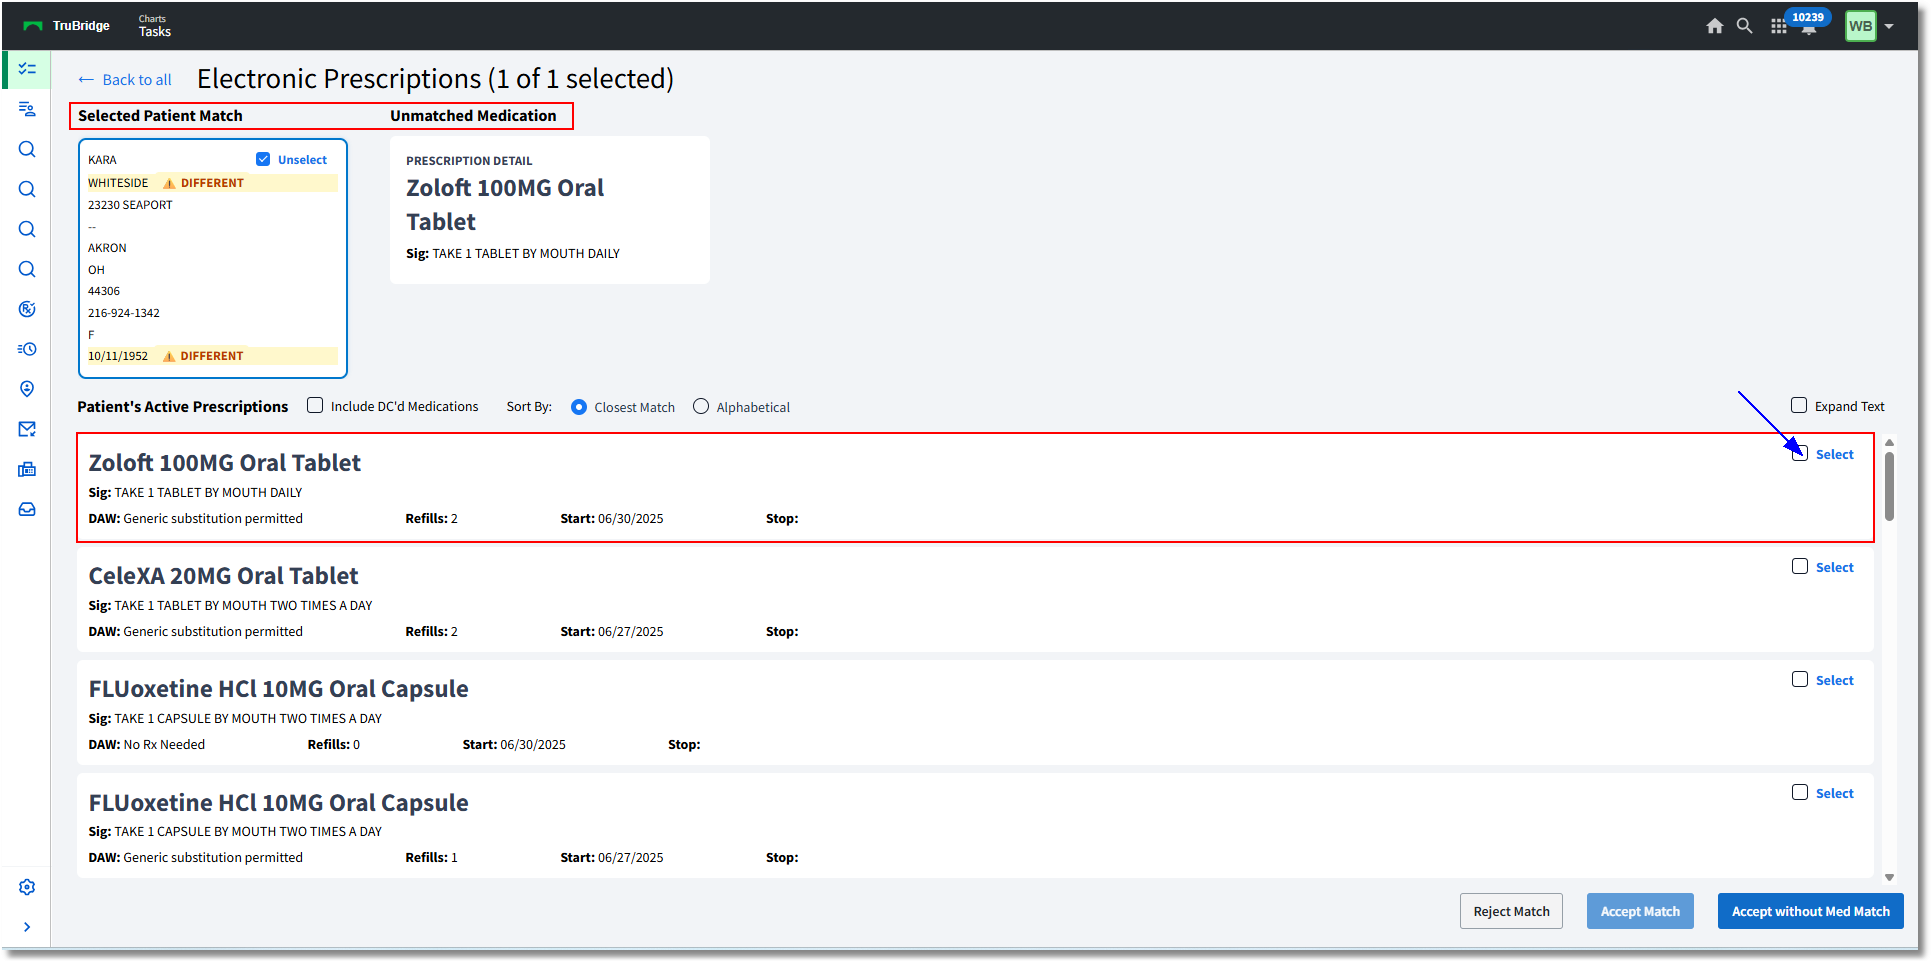This screenshot has width=1932, height=964.
Task: Click the warning icon next to 10/11/1952
Action: (169, 356)
